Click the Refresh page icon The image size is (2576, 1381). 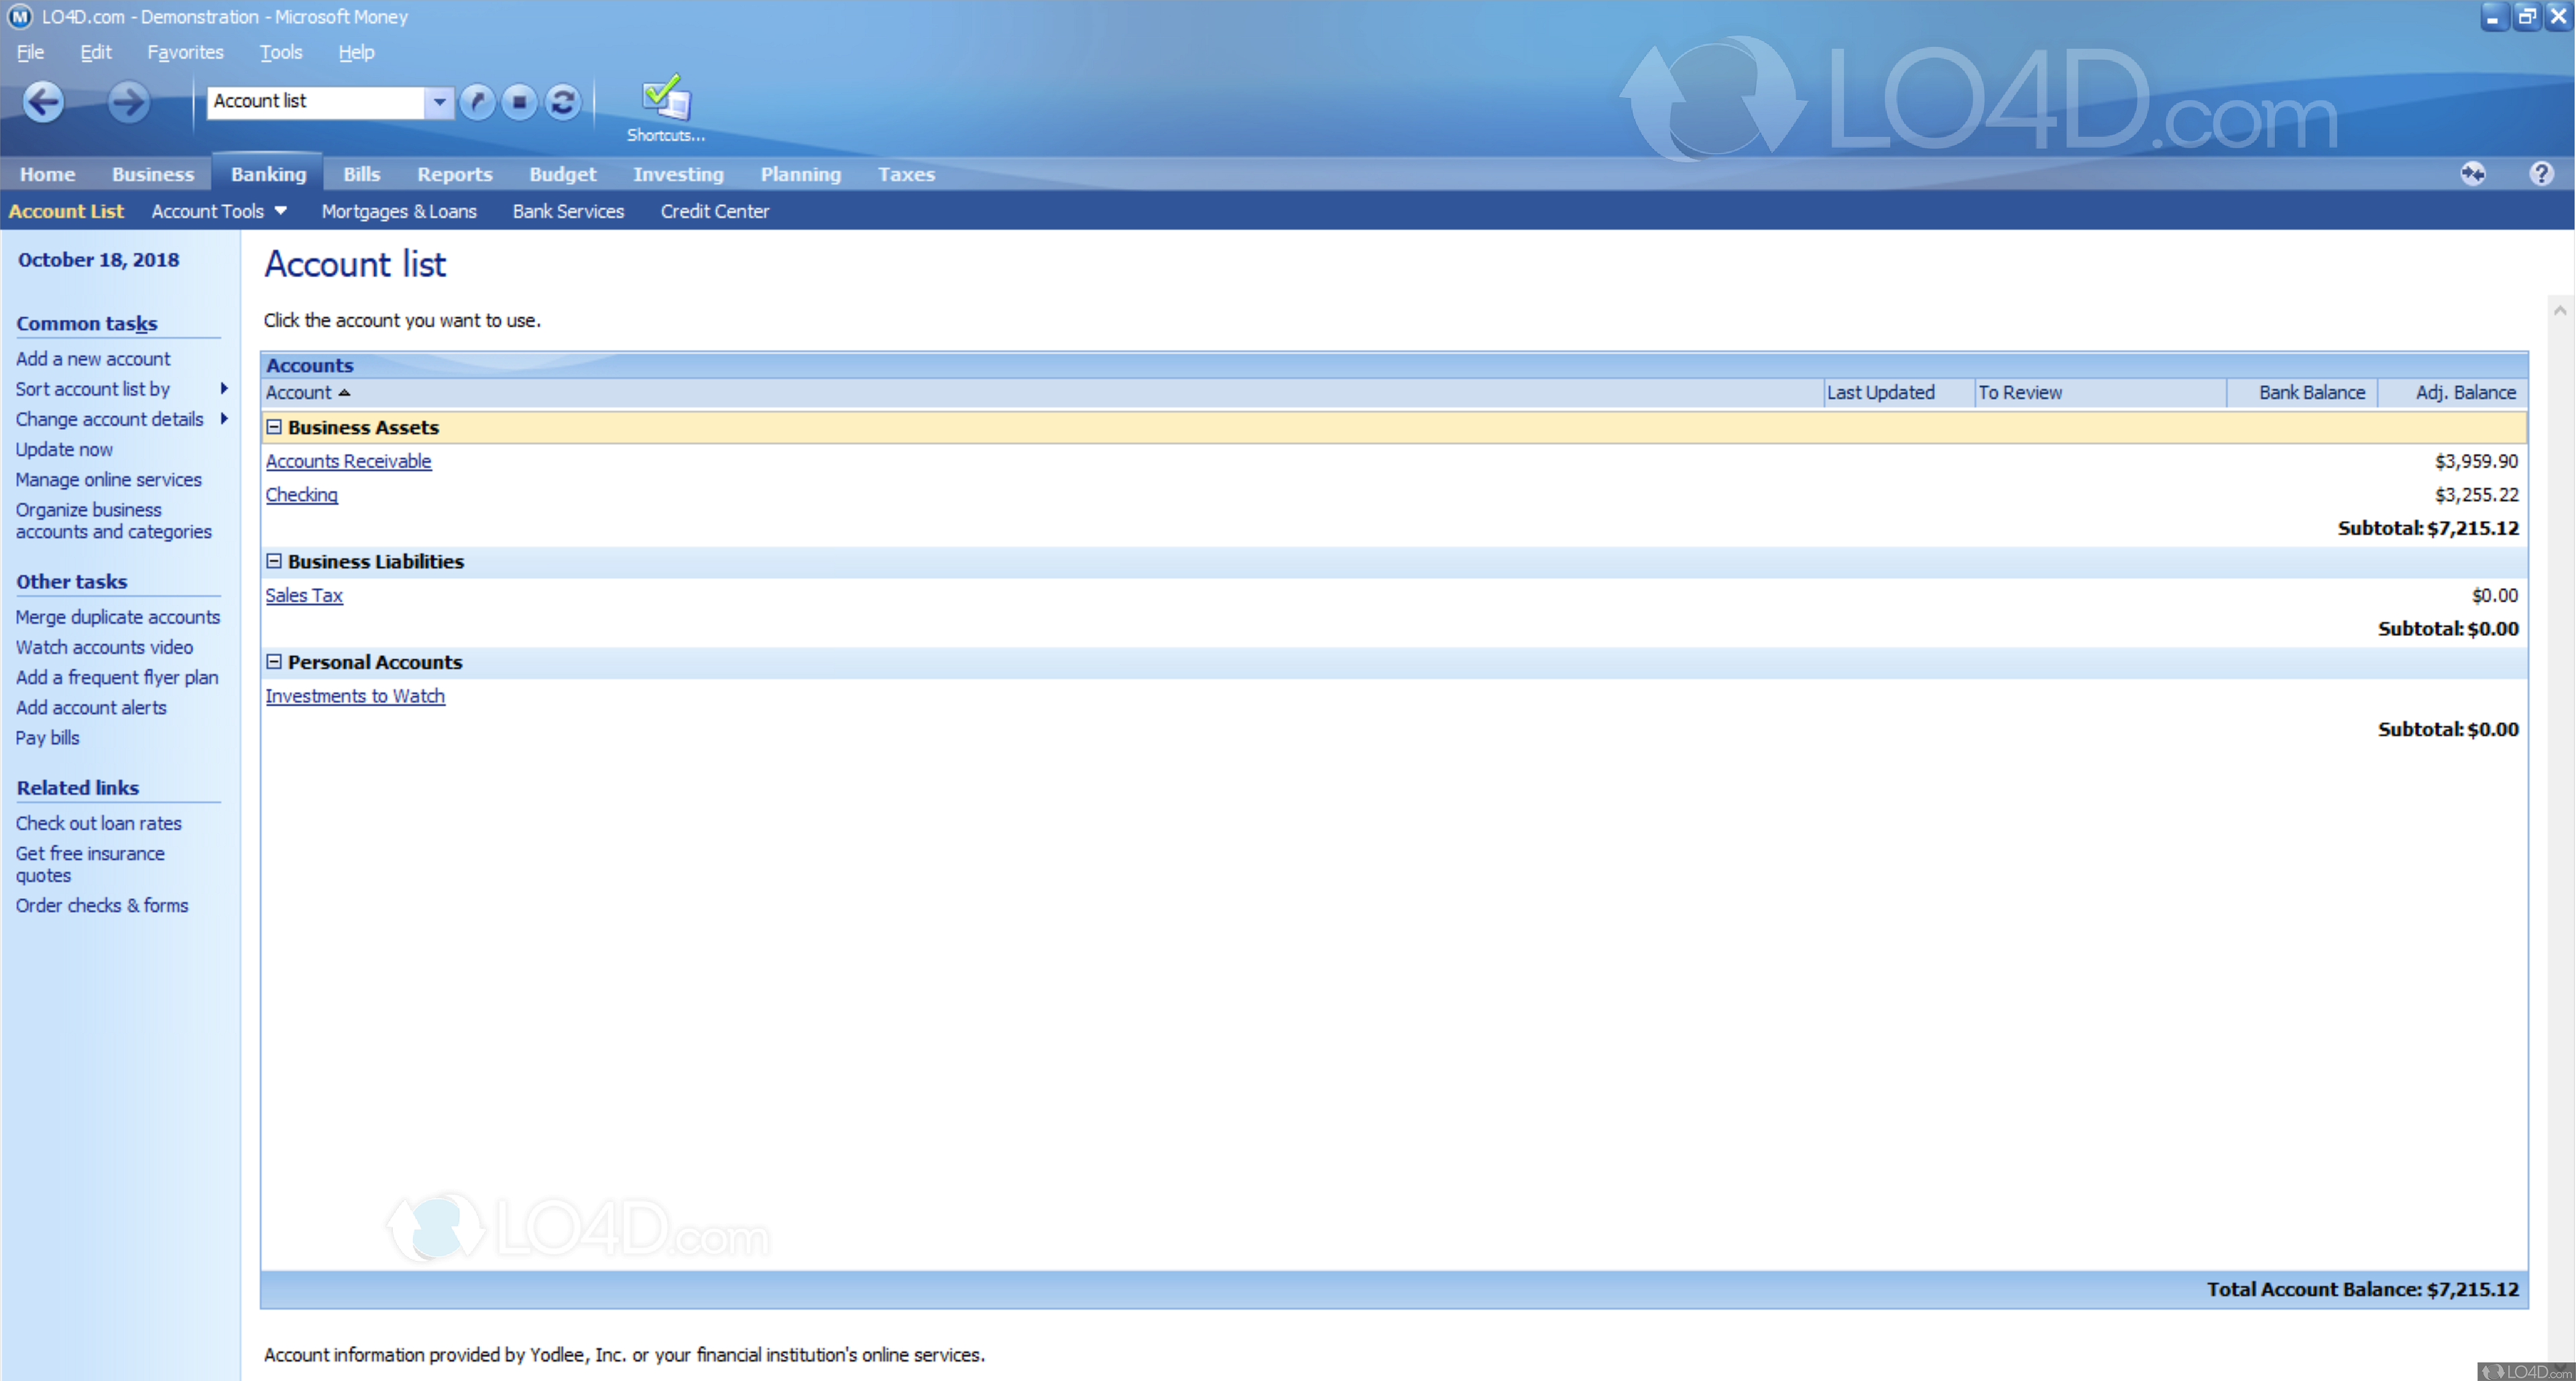click(x=563, y=101)
